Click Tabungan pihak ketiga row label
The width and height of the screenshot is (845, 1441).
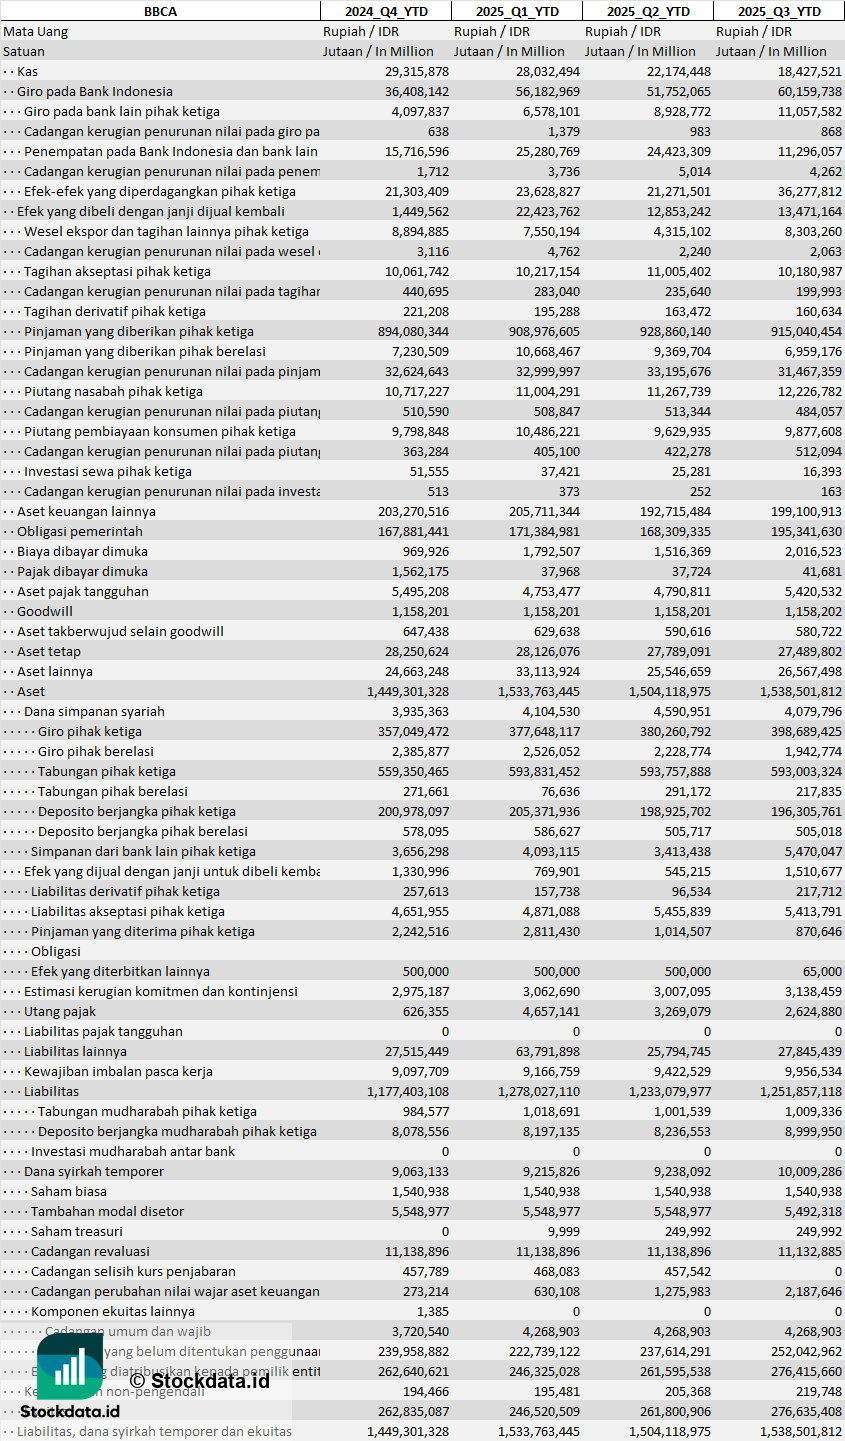tap(107, 771)
